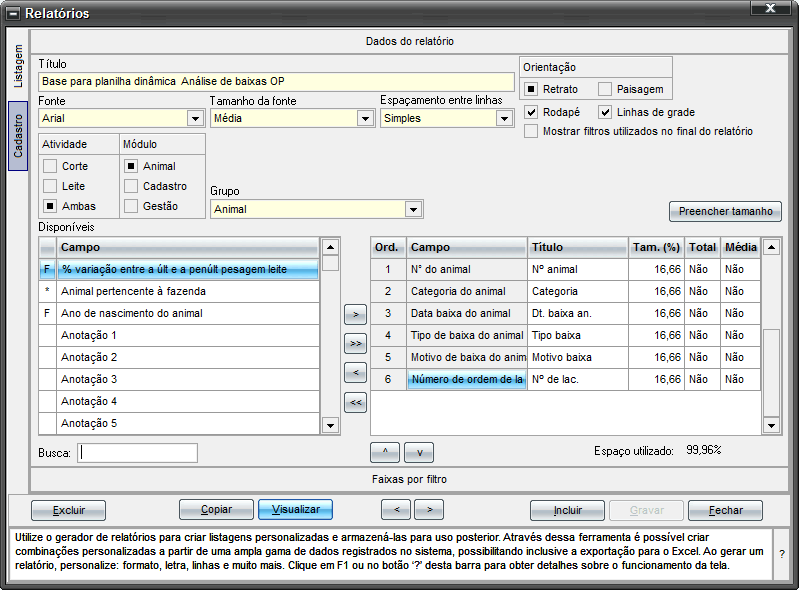
Task: Click Preencher tamanho button
Action: tap(725, 211)
